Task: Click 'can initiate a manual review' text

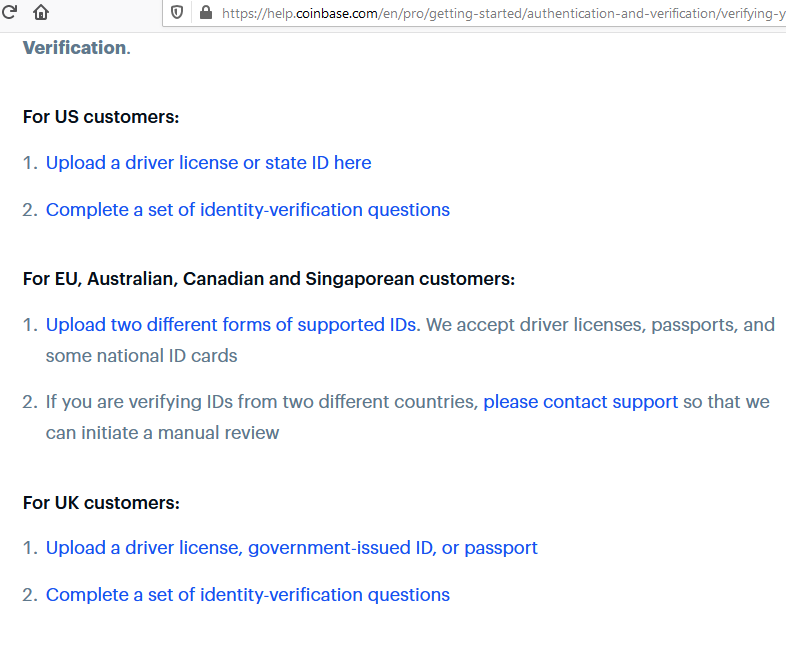Action: click(162, 433)
